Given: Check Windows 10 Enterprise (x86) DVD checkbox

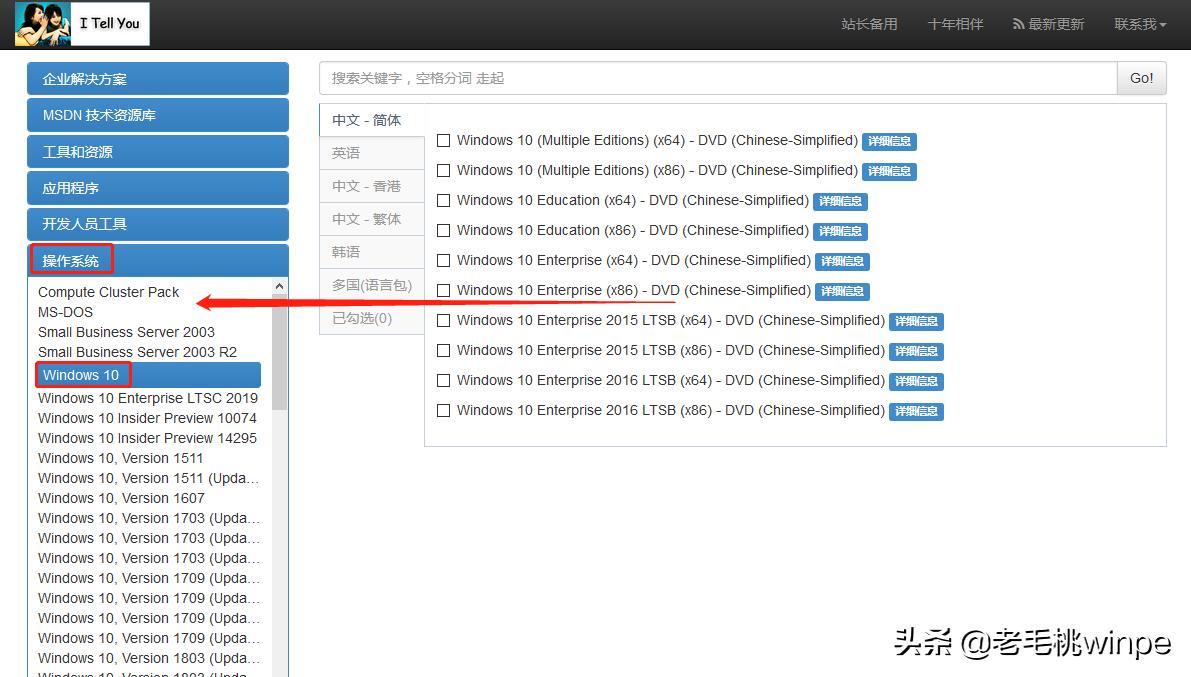Looking at the screenshot, I should pyautogui.click(x=444, y=291).
